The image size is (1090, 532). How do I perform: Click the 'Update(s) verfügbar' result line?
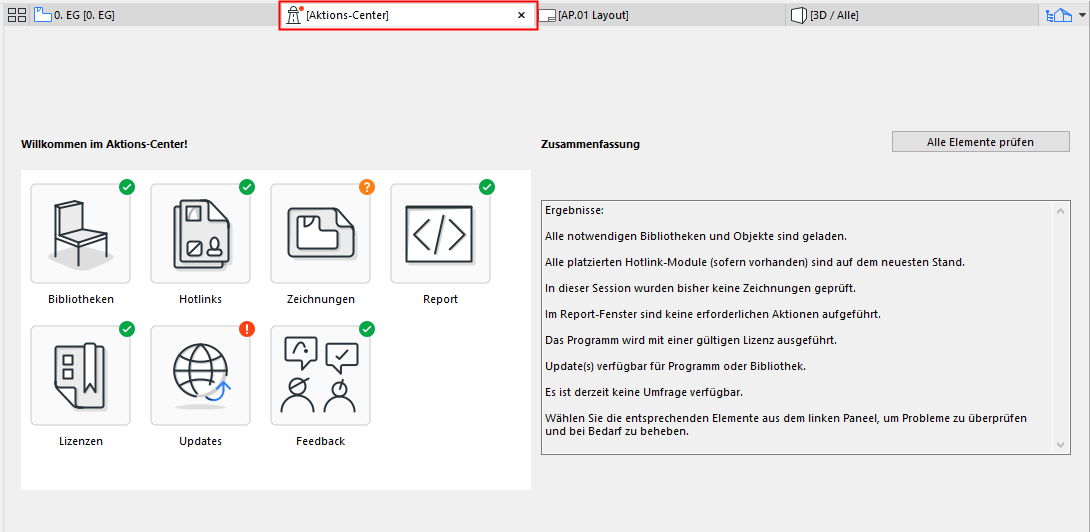[x=676, y=366]
